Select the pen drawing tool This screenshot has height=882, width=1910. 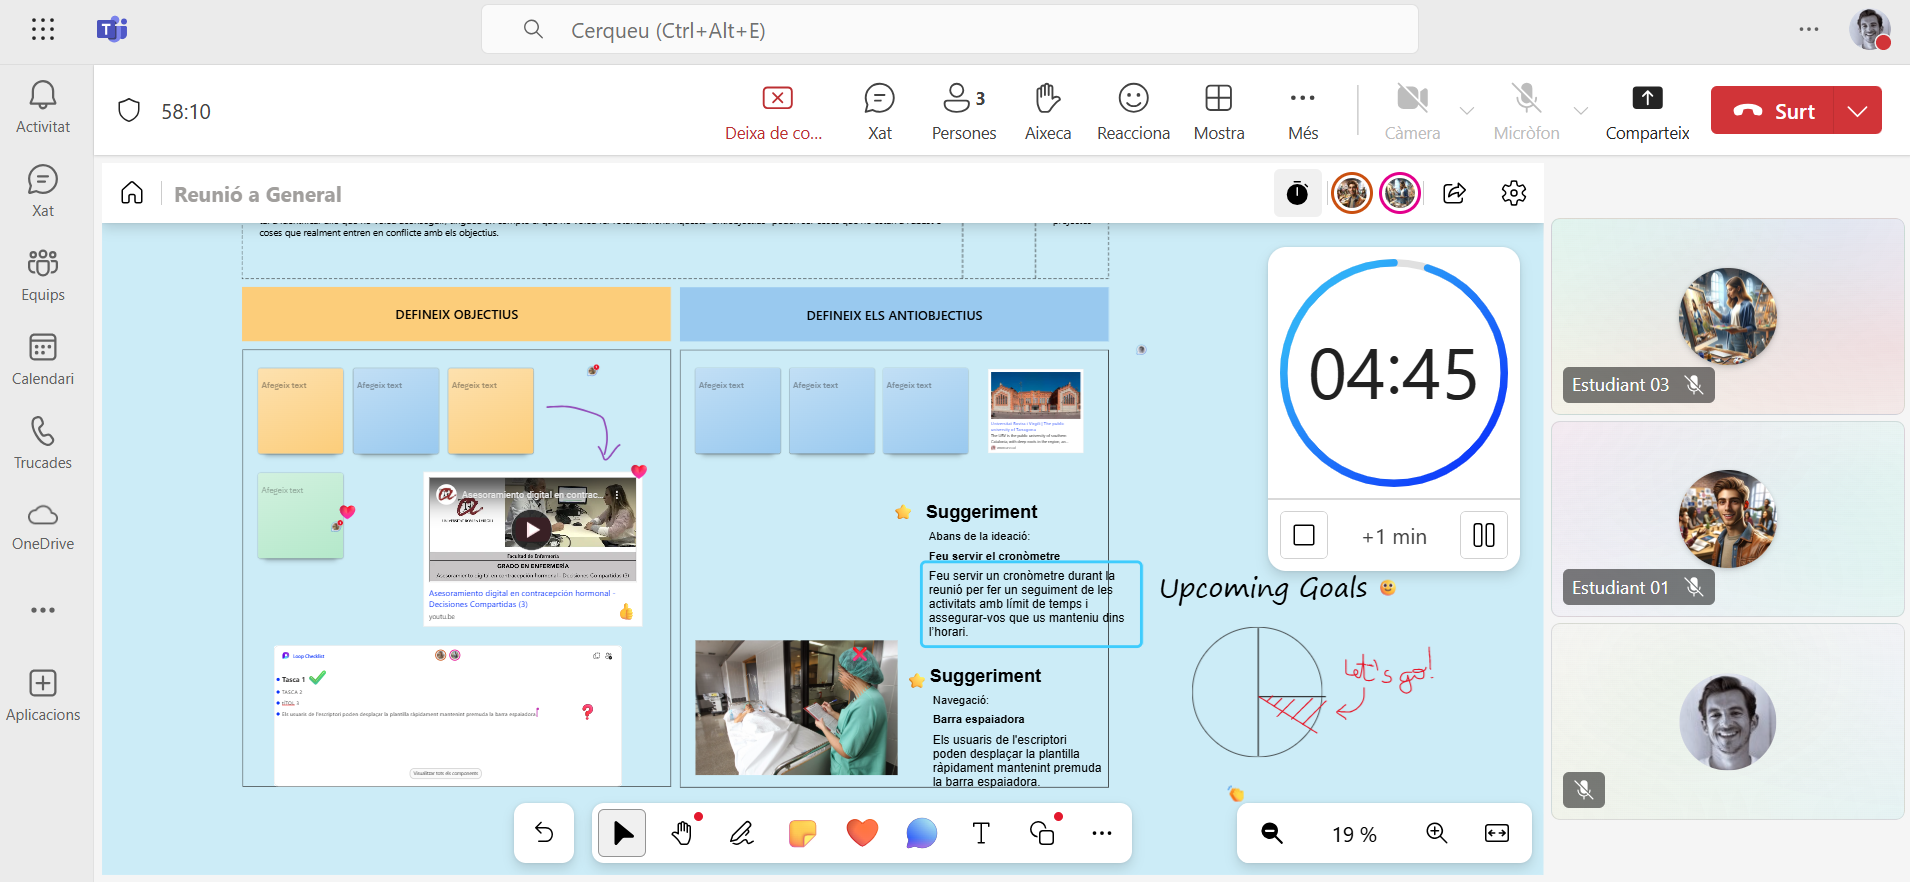point(741,833)
